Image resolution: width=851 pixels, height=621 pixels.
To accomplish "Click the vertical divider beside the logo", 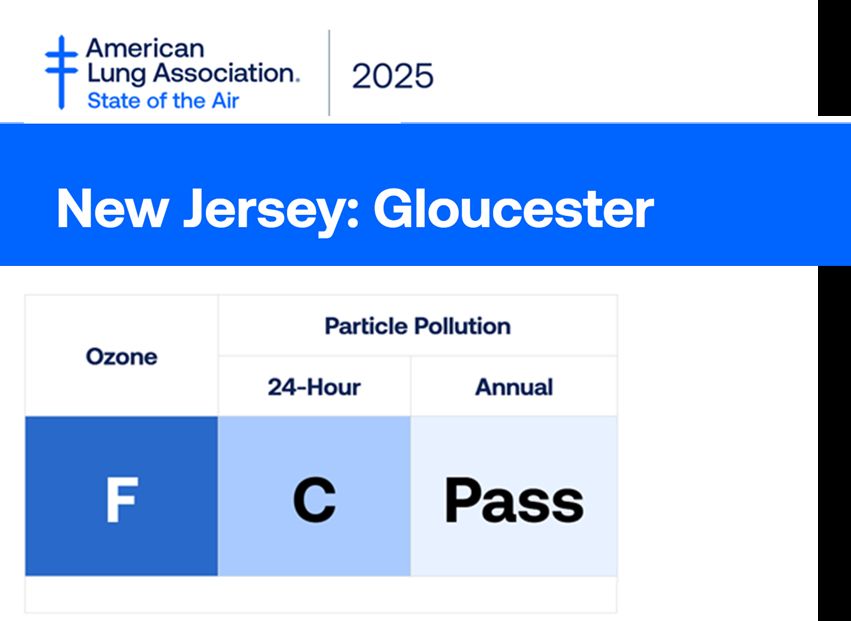I will tap(329, 73).
